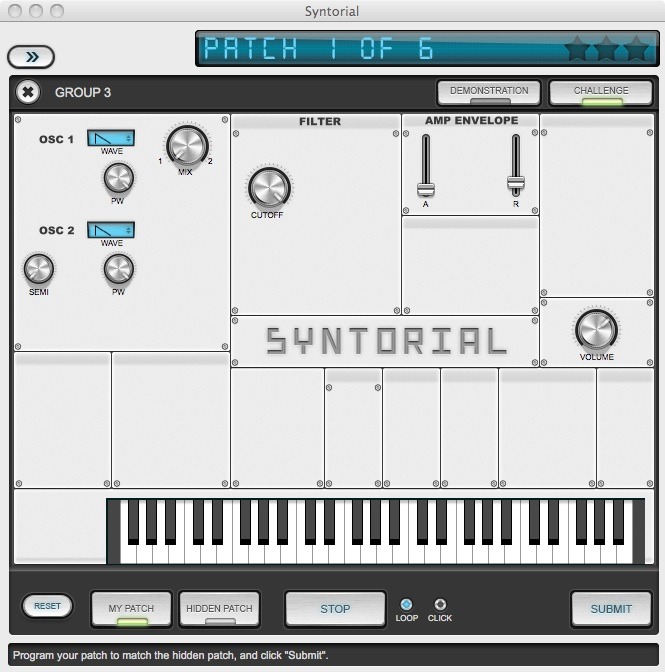
Task: Select My Patch toggle
Action: pos(132,609)
